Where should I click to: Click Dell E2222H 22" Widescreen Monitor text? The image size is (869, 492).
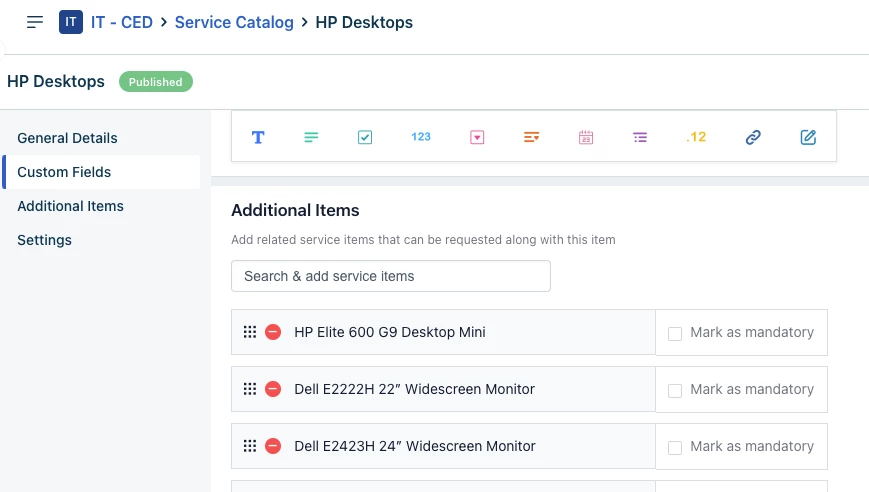pyautogui.click(x=415, y=389)
